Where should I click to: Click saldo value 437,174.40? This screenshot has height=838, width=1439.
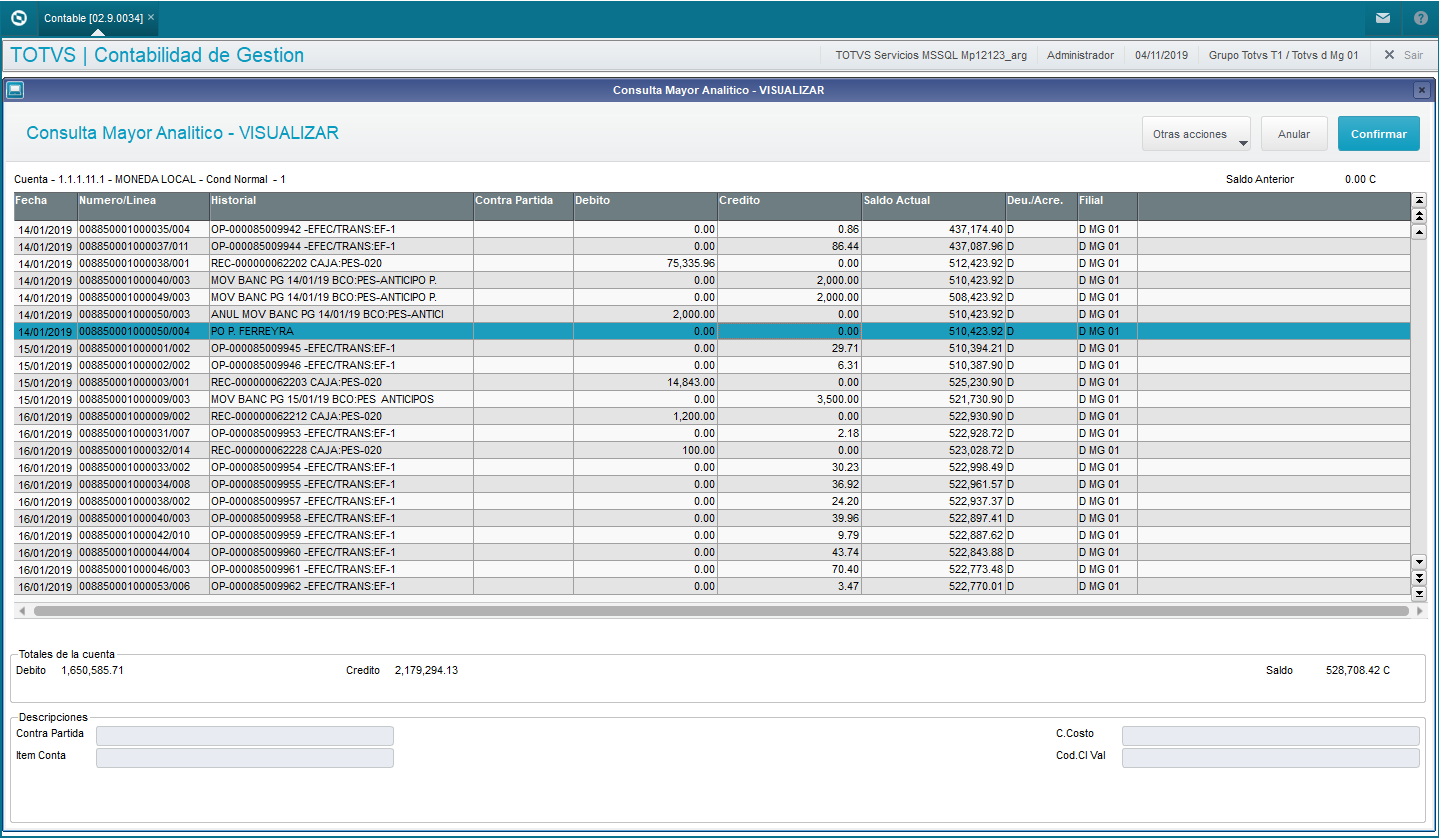pyautogui.click(x=975, y=229)
